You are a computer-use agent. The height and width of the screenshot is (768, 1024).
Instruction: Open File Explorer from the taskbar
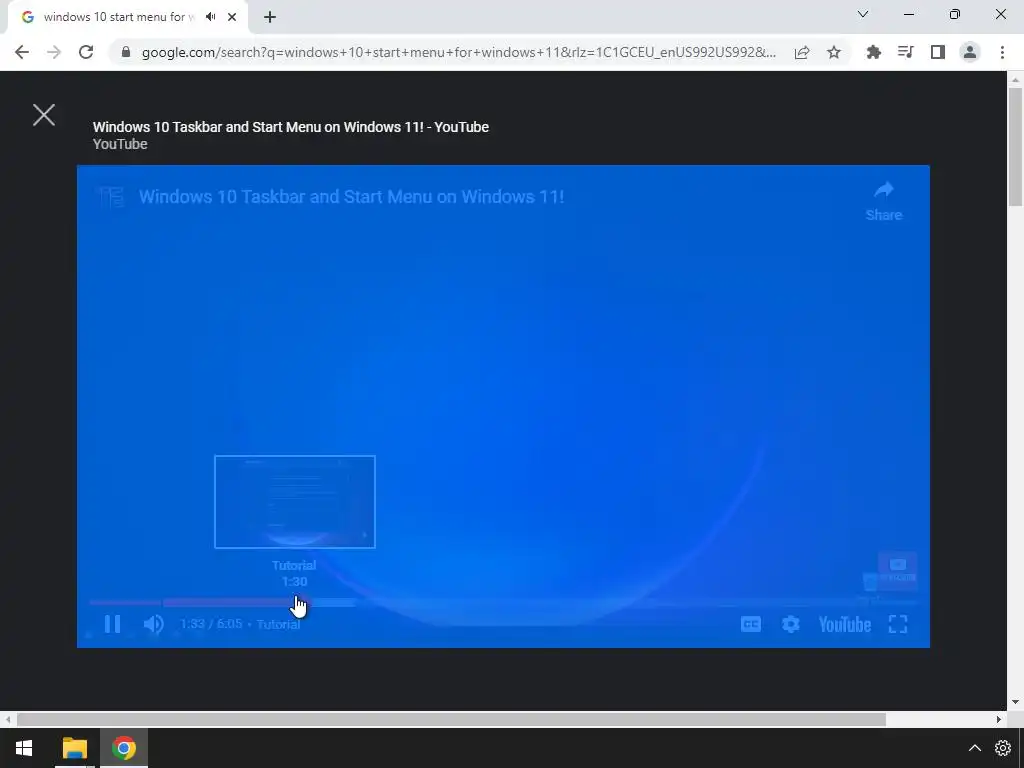click(x=74, y=748)
